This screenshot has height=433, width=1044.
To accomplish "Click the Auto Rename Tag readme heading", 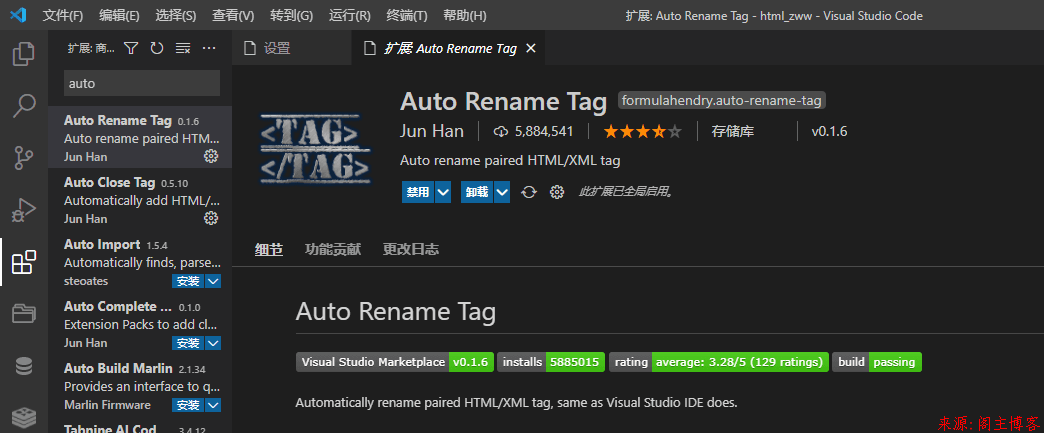I will [x=395, y=312].
